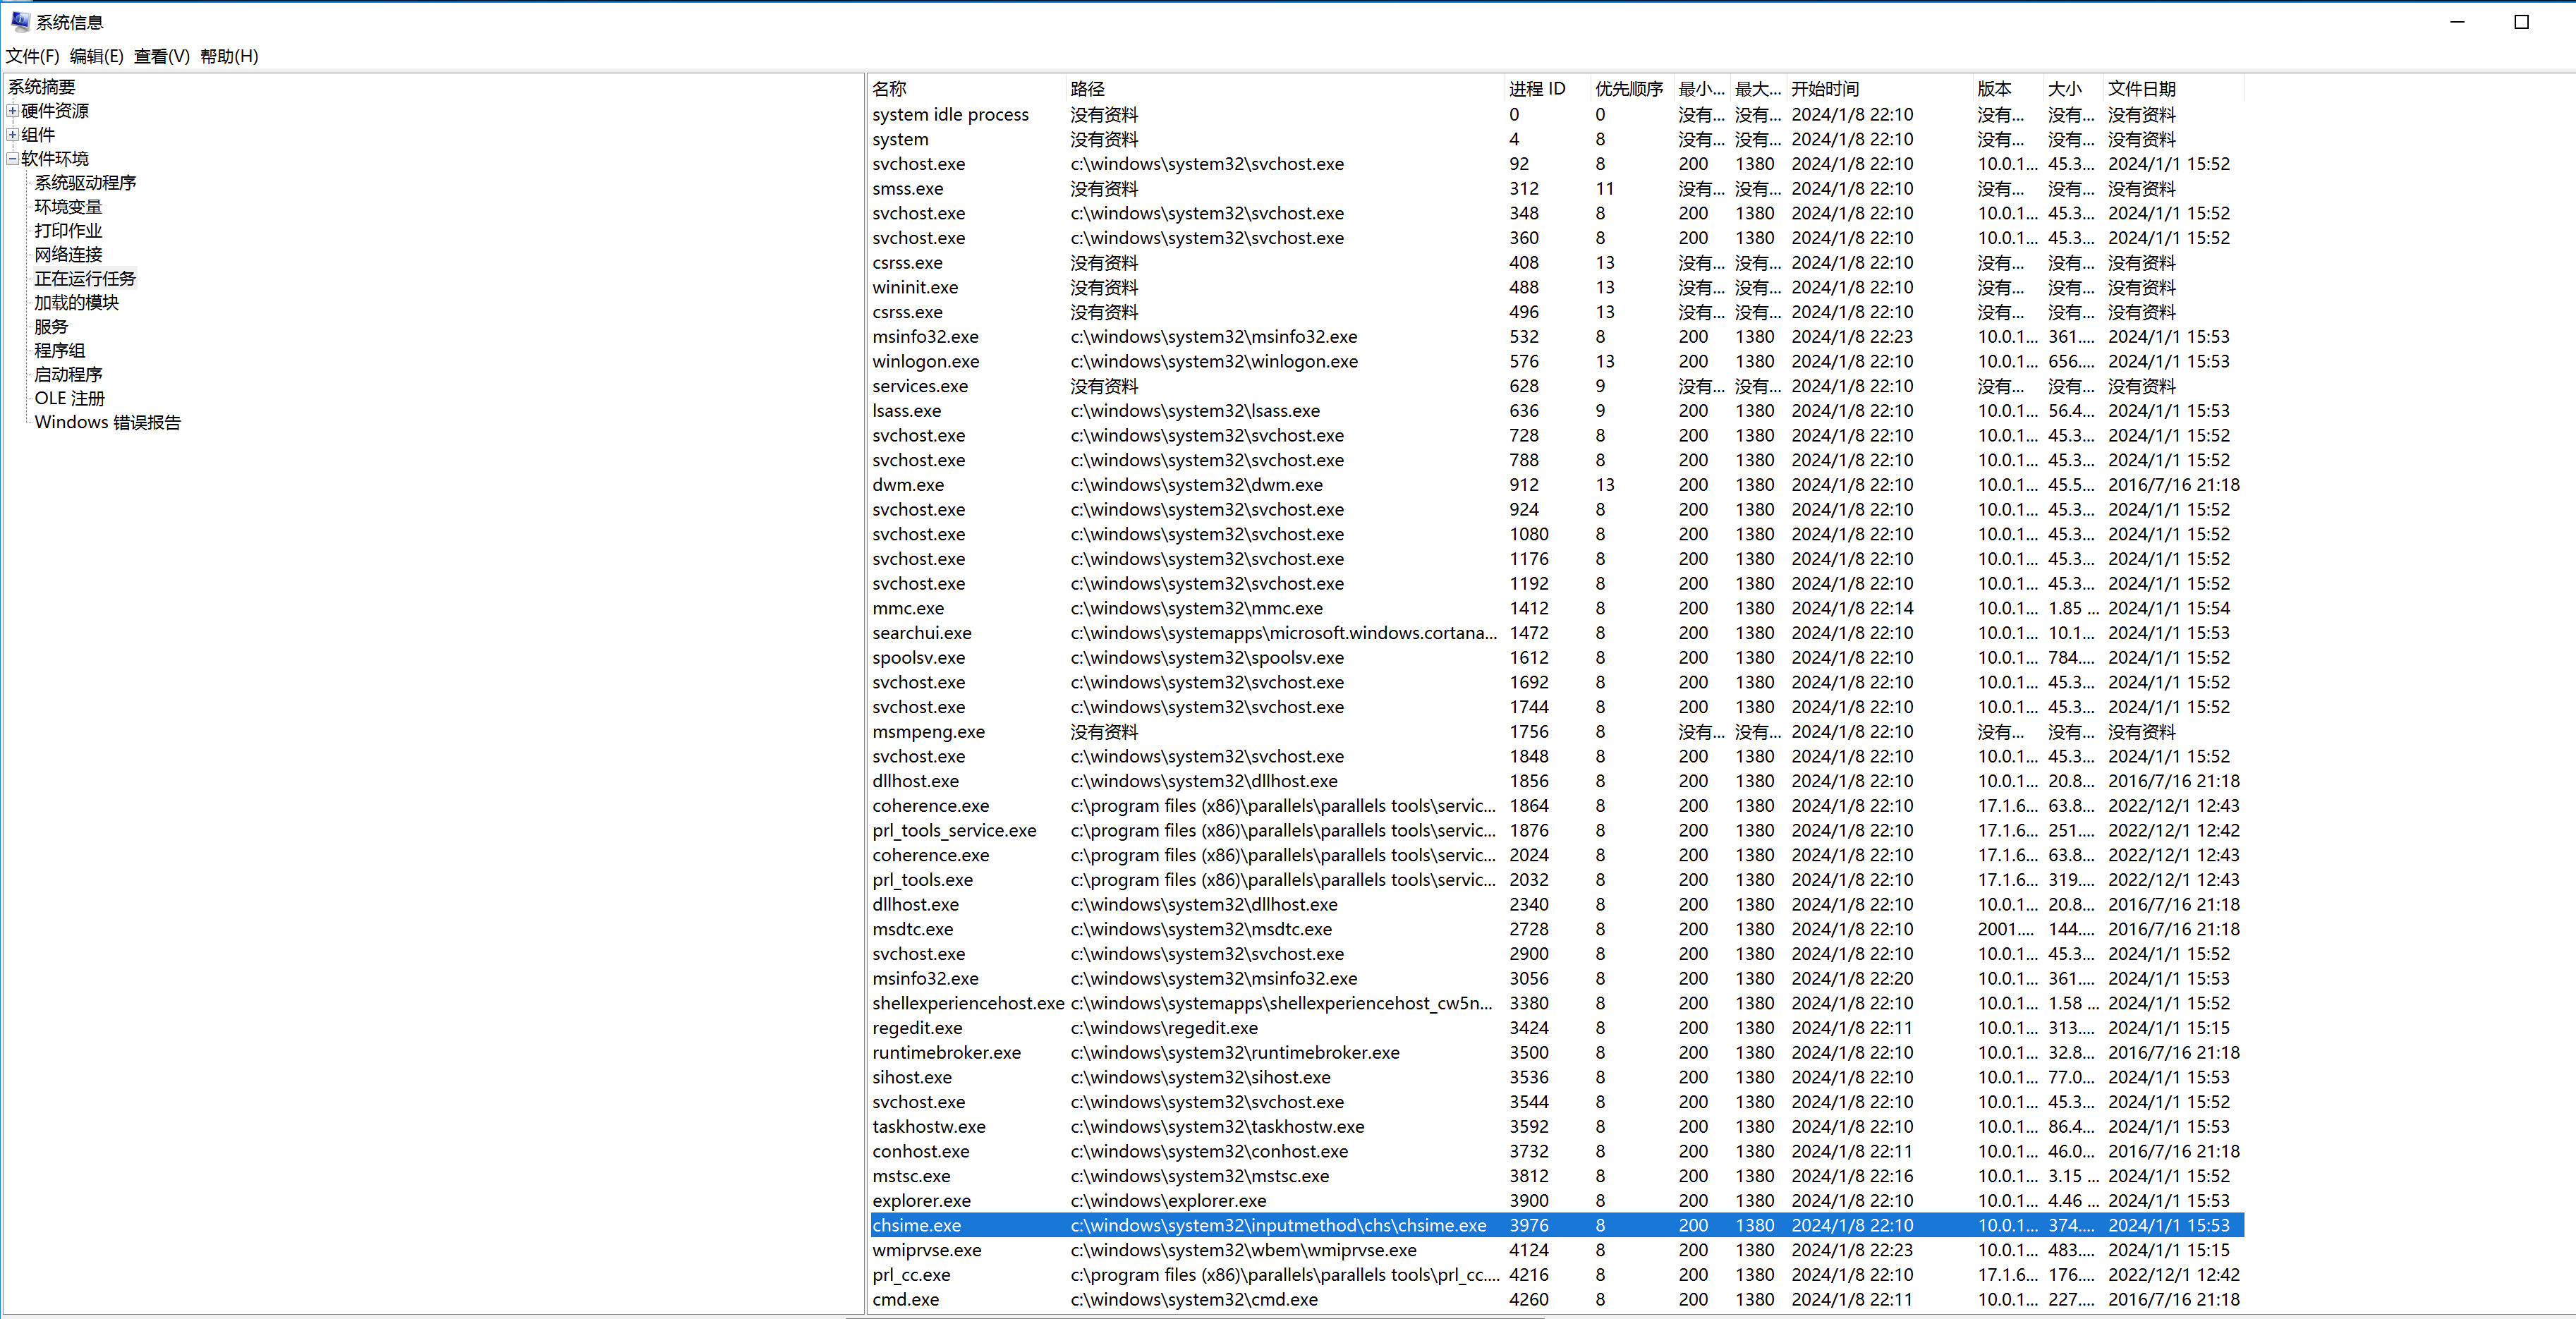Select 系统驱动程序 in the tree
Viewport: 2576px width, 1319px height.
pos(85,183)
